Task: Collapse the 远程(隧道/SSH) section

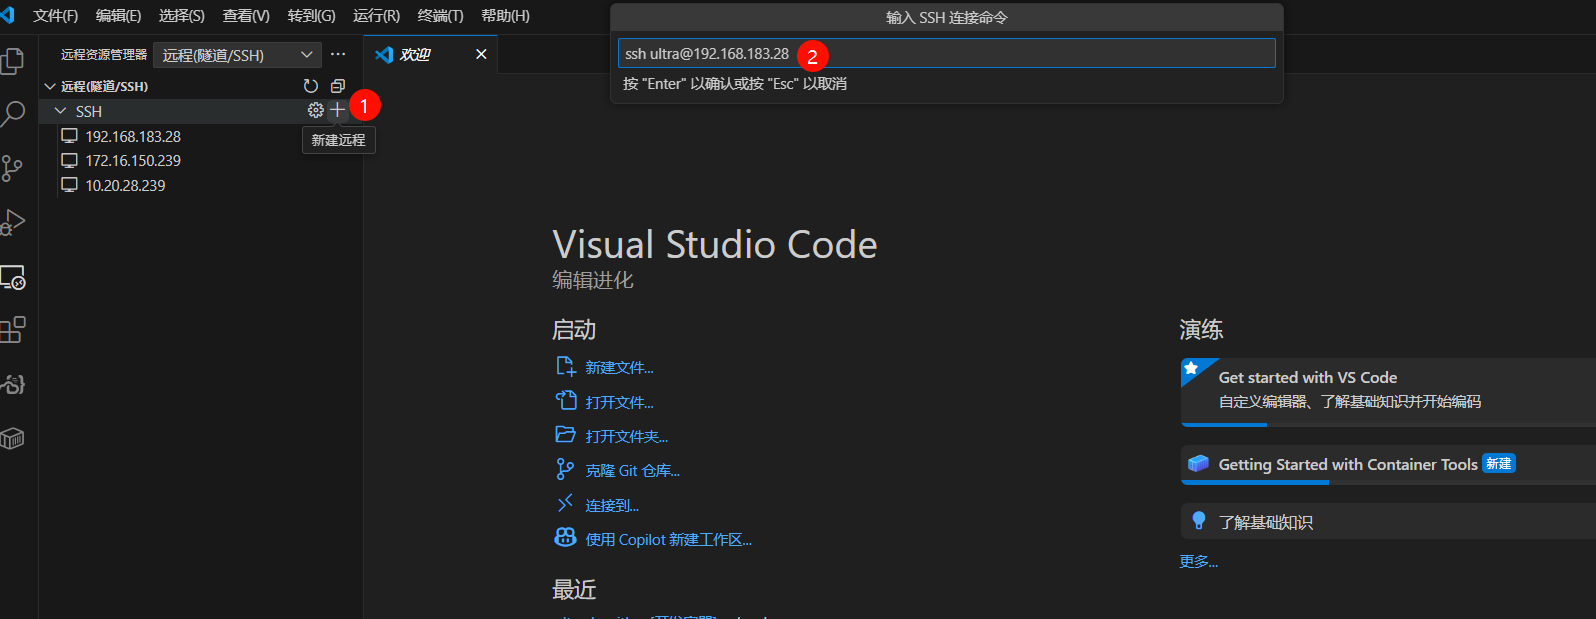Action: [x=50, y=86]
